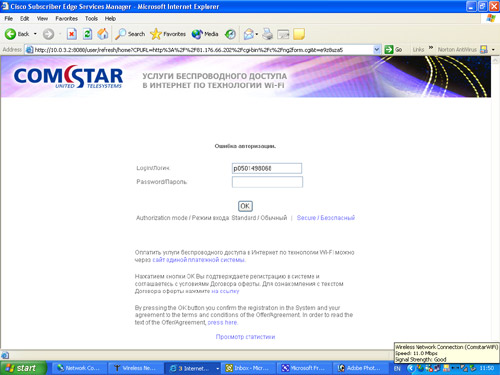
Task: Click the Password/Пароль input field
Action: click(x=267, y=182)
